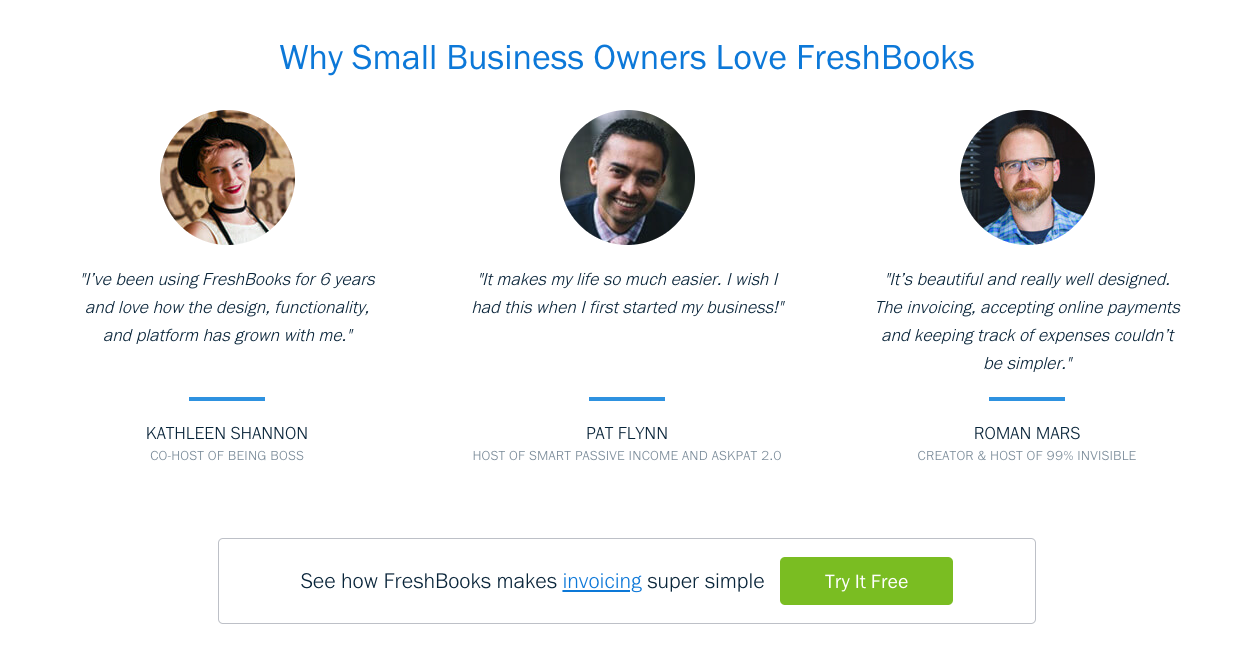Image resolution: width=1252 pixels, height=663 pixels.
Task: Click Kathleen Shannon's profile photo
Action: tap(227, 177)
